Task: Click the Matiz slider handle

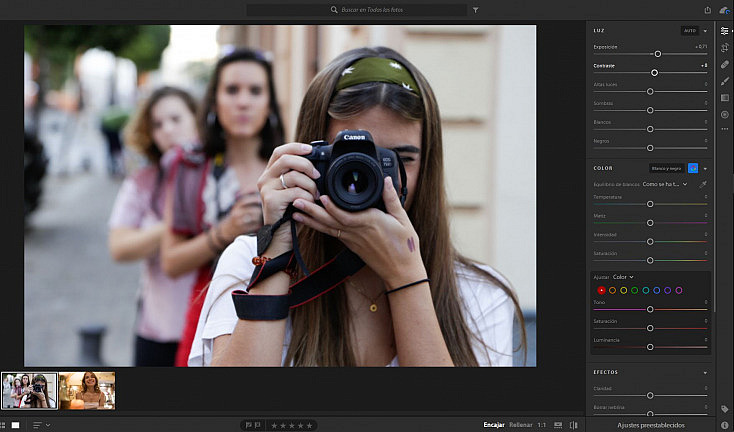Action: 650,223
